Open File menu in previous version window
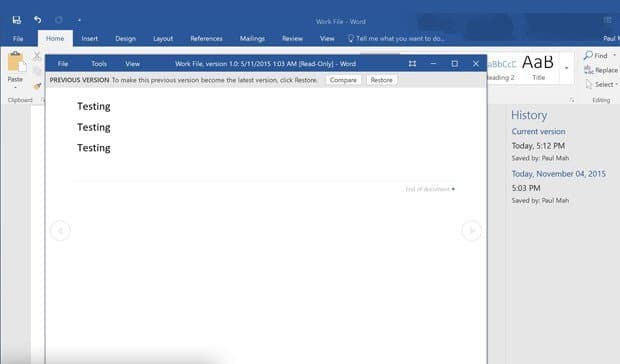This screenshot has height=364, width=620. click(63, 64)
